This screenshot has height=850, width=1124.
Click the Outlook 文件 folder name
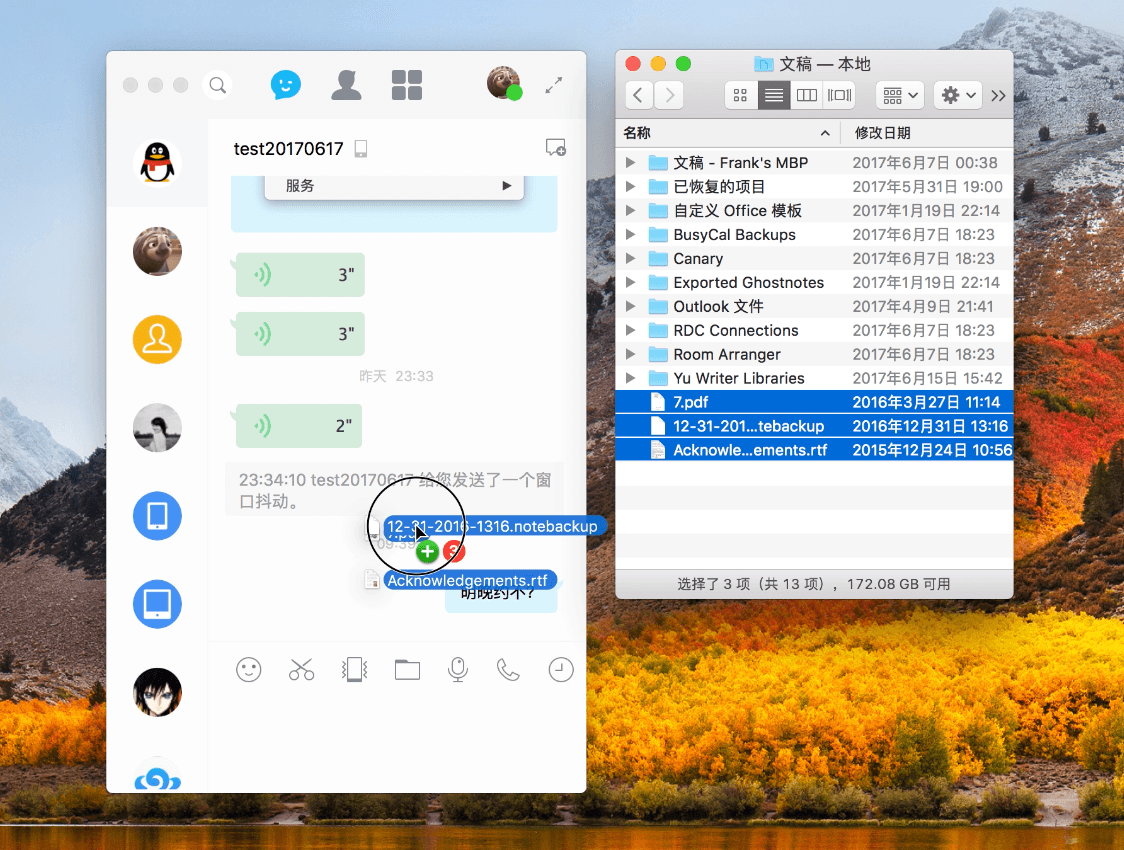(718, 307)
